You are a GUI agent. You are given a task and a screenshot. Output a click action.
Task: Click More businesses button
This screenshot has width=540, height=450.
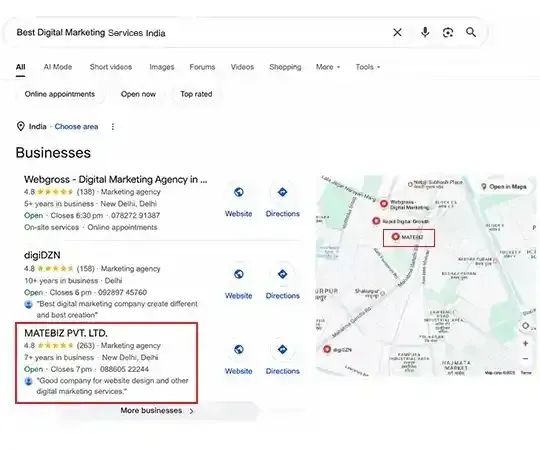click(x=157, y=410)
